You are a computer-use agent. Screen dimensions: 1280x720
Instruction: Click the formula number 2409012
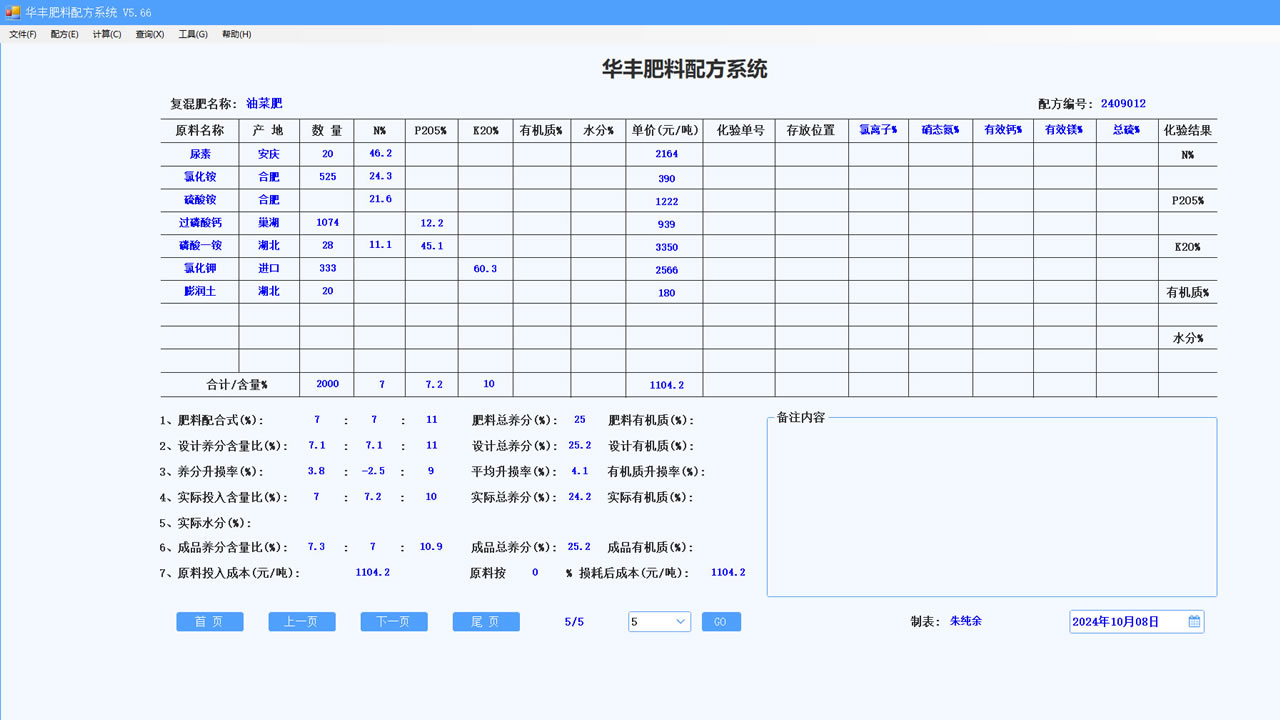(1122, 103)
